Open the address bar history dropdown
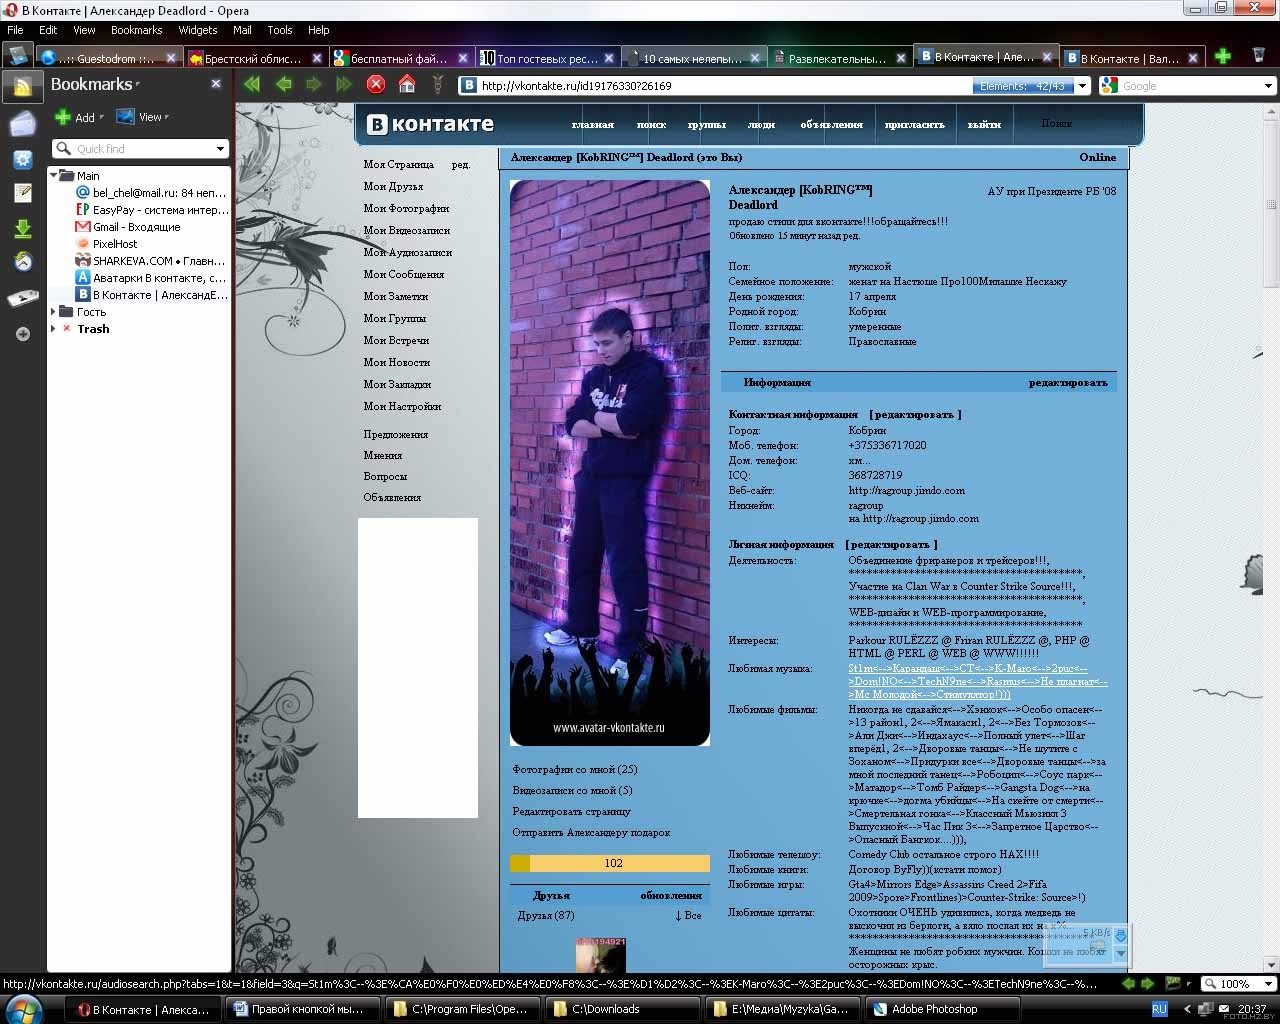The width and height of the screenshot is (1280, 1024). click(1082, 86)
